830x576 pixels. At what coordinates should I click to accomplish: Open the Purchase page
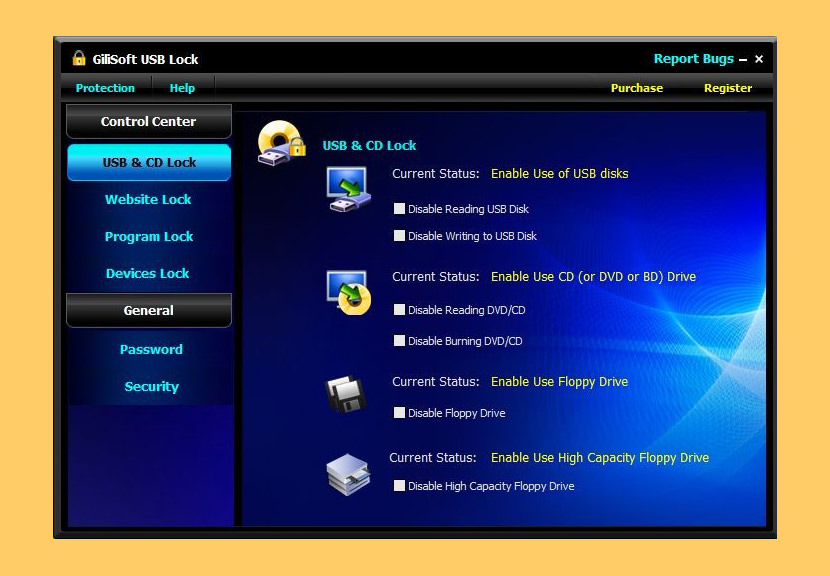pos(637,88)
